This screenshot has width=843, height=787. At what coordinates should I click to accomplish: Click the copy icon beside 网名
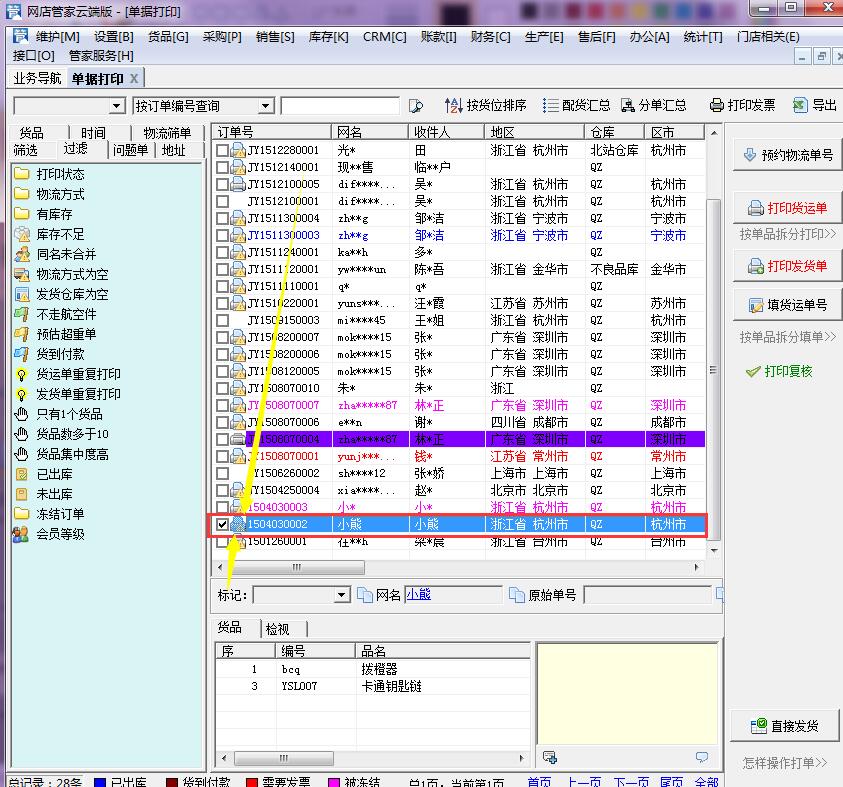pos(365,595)
